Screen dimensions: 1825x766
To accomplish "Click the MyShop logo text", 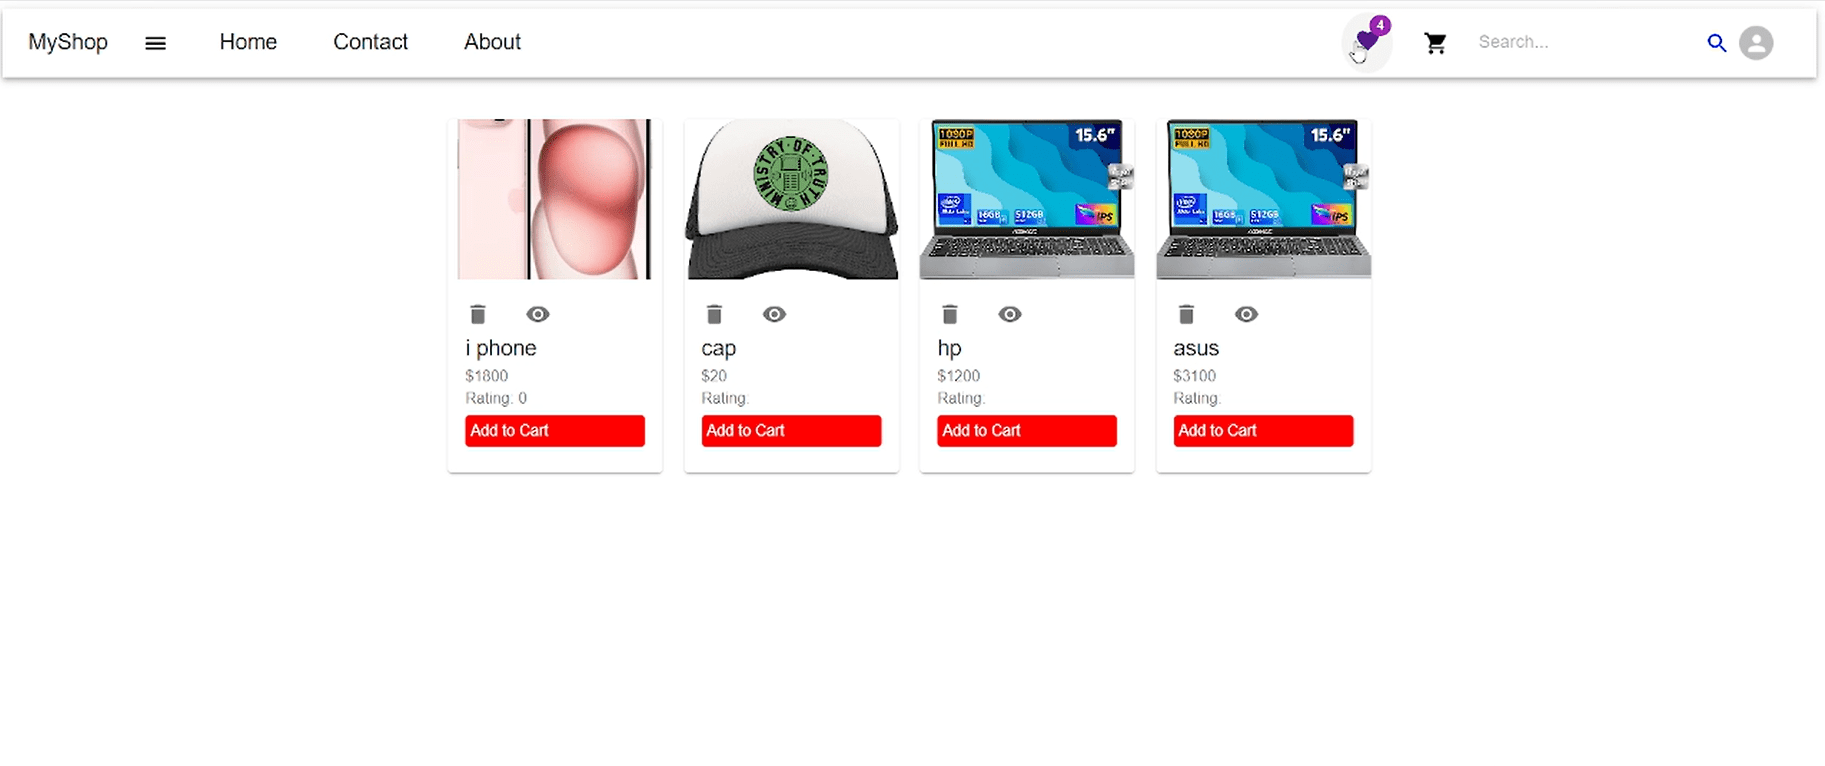I will pyautogui.click(x=68, y=42).
